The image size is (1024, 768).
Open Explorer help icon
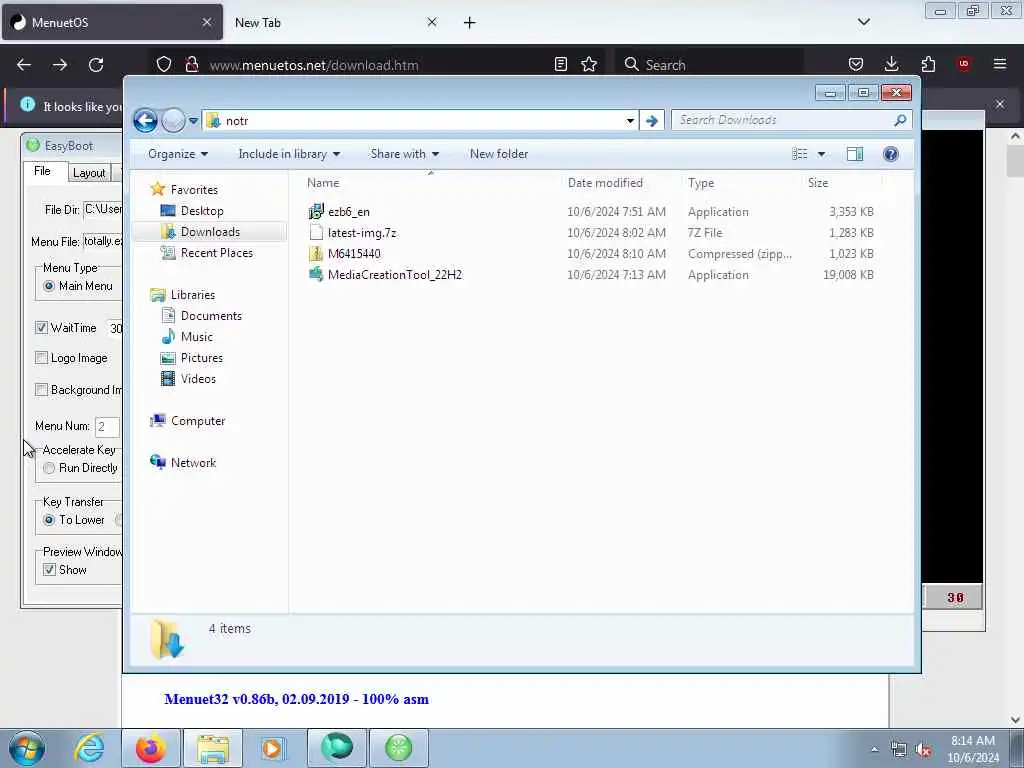(891, 154)
